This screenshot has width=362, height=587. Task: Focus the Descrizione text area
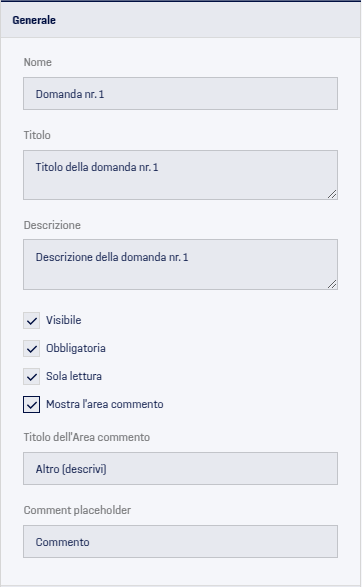coord(180,264)
